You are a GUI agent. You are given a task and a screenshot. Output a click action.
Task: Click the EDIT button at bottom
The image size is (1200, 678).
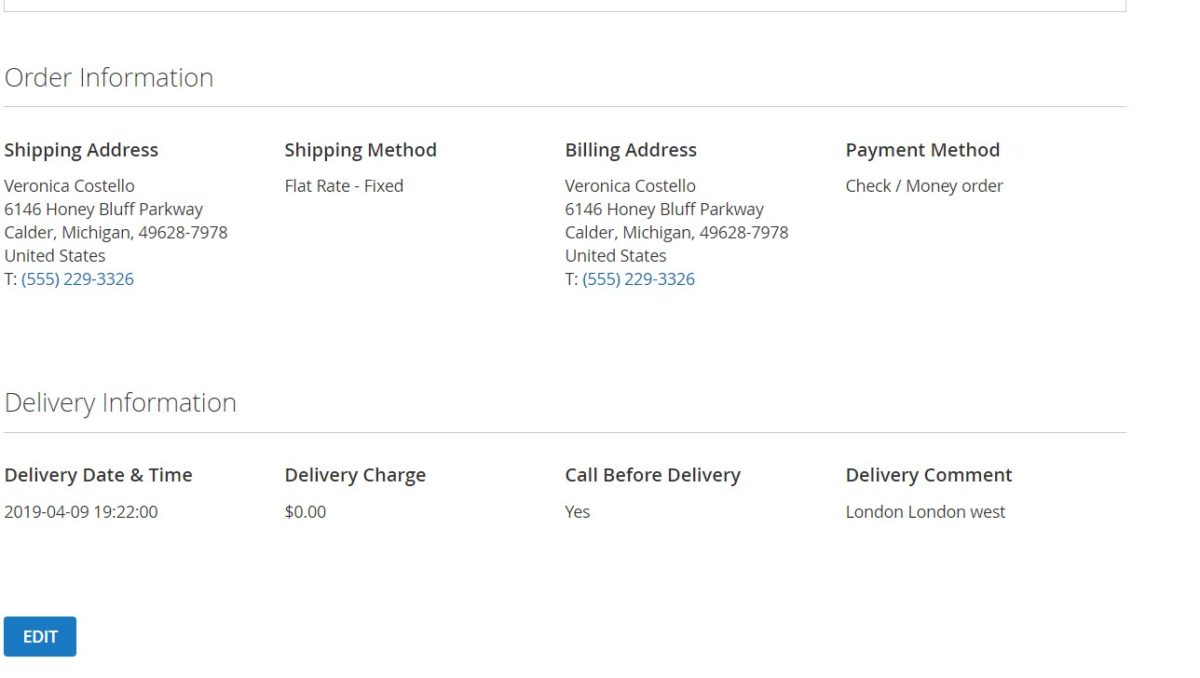(40, 636)
